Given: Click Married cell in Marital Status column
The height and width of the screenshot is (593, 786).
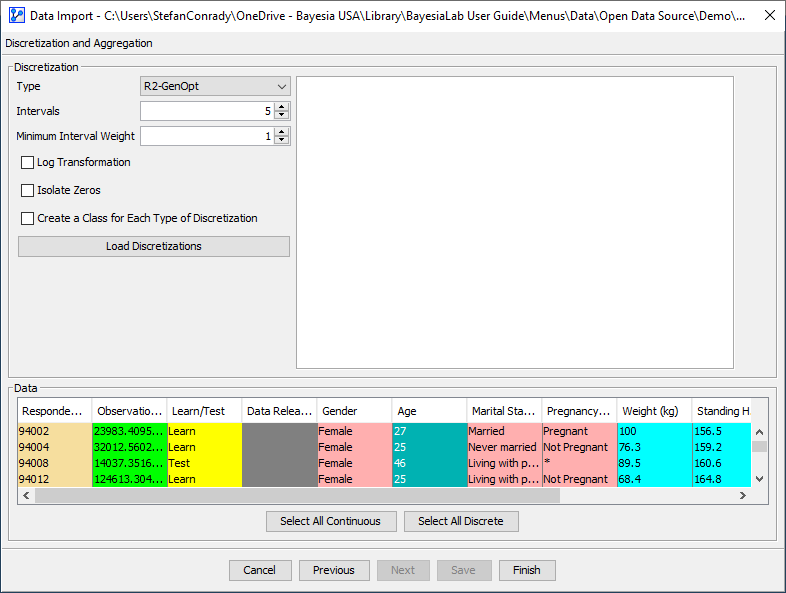Looking at the screenshot, I should click(504, 431).
